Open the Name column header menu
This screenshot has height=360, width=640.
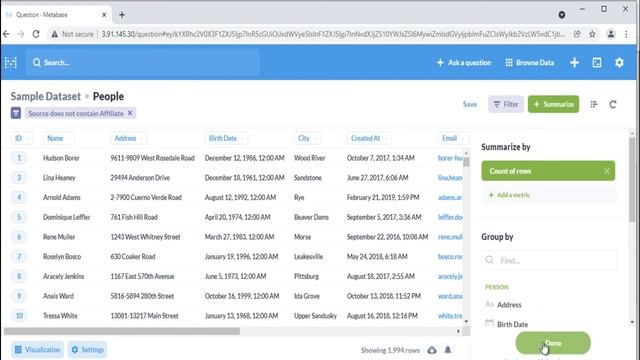point(58,138)
